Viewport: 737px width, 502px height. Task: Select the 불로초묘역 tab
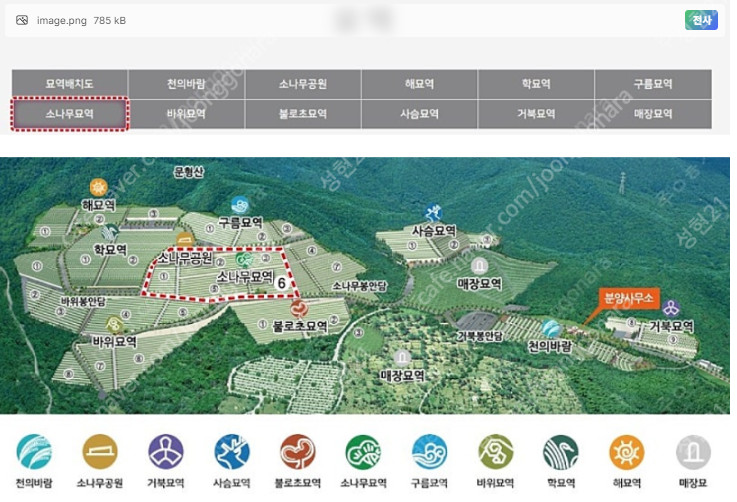click(303, 114)
